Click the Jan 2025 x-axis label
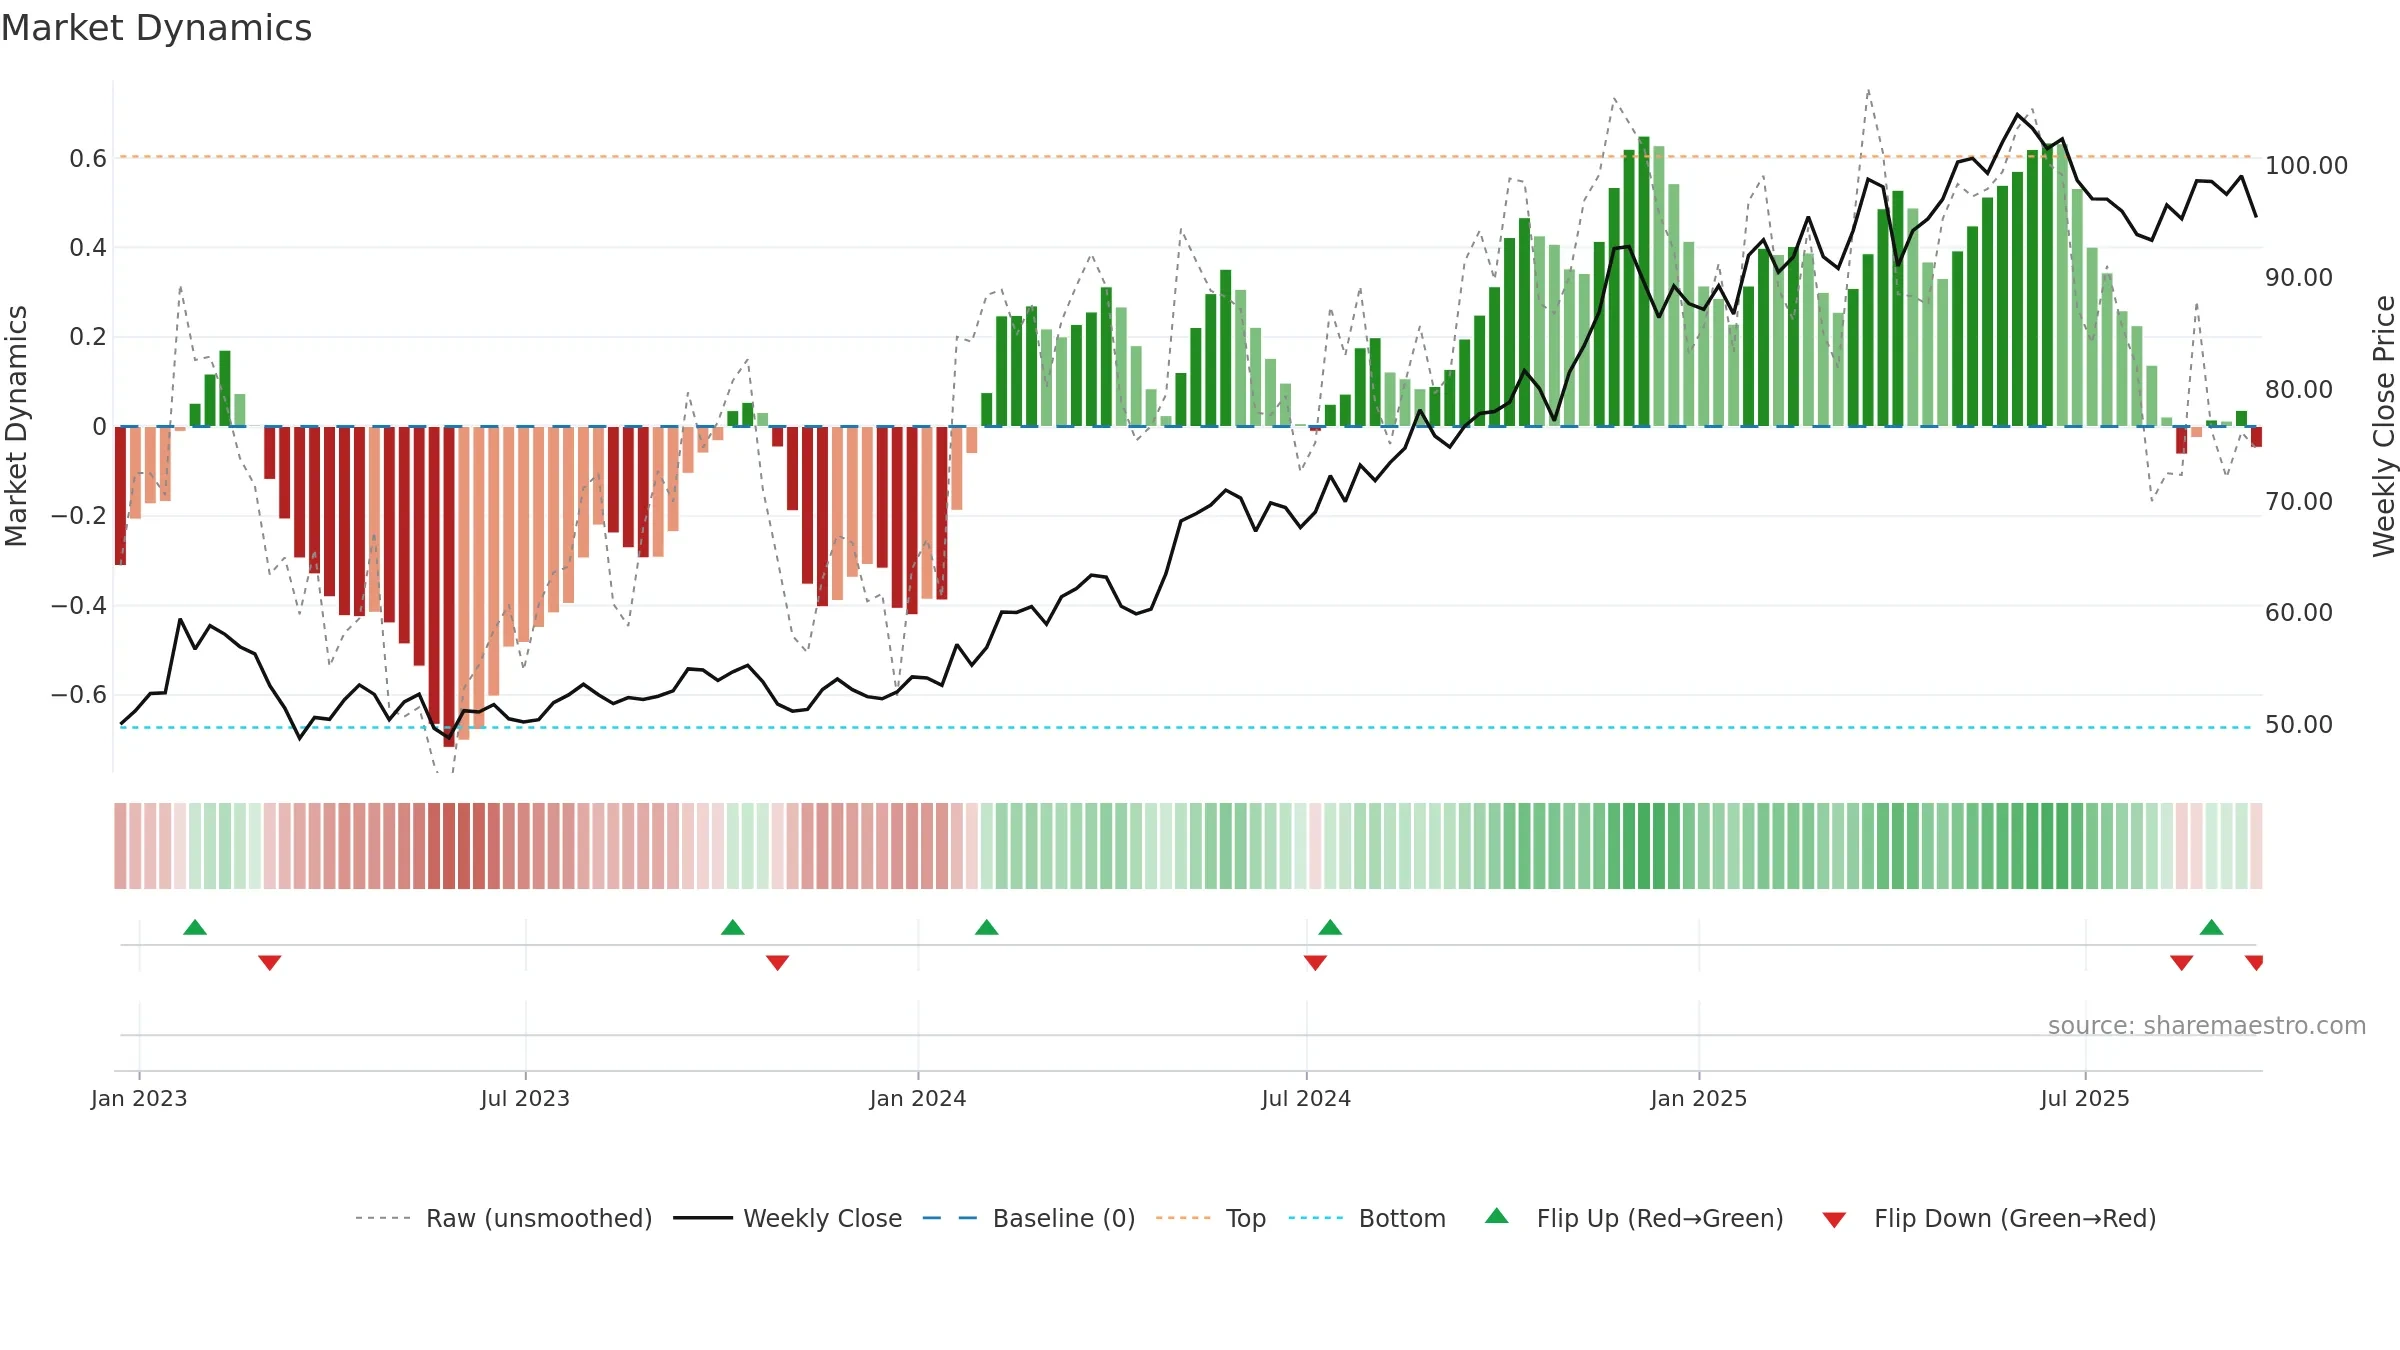This screenshot has width=2400, height=1350. [1699, 1098]
